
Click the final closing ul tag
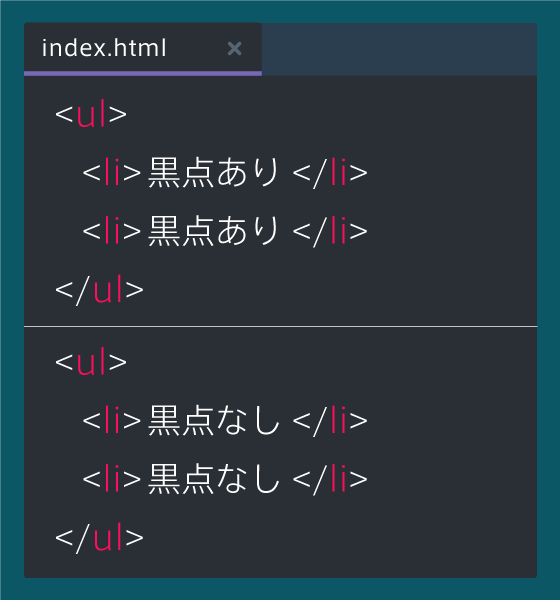100,538
